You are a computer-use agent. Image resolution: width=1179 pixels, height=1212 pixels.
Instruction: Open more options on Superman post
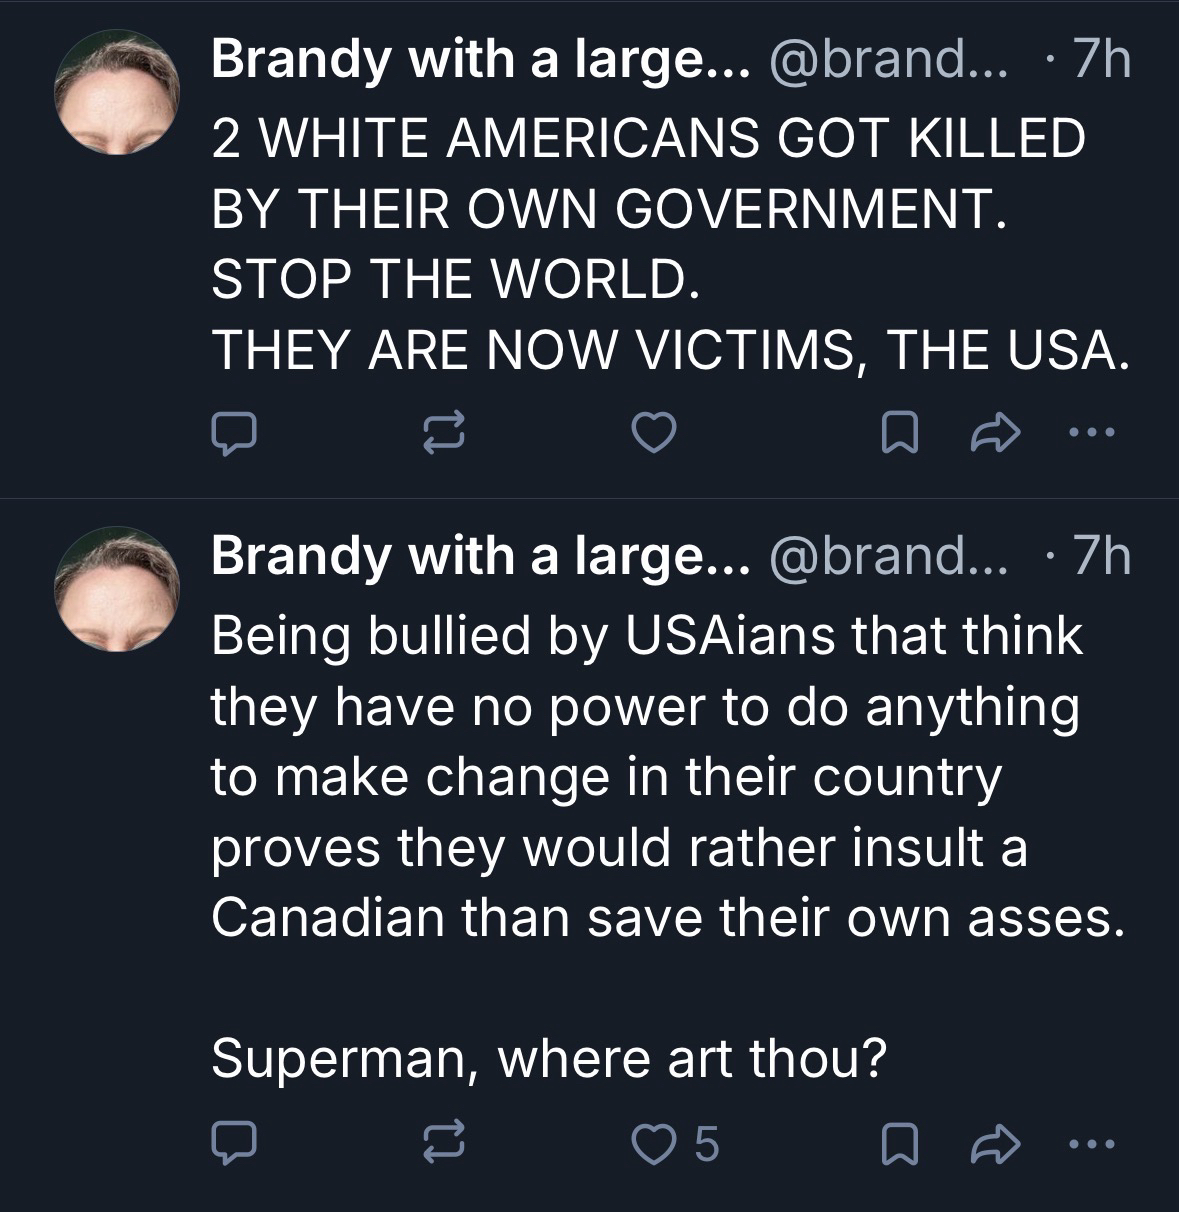click(x=1088, y=1143)
